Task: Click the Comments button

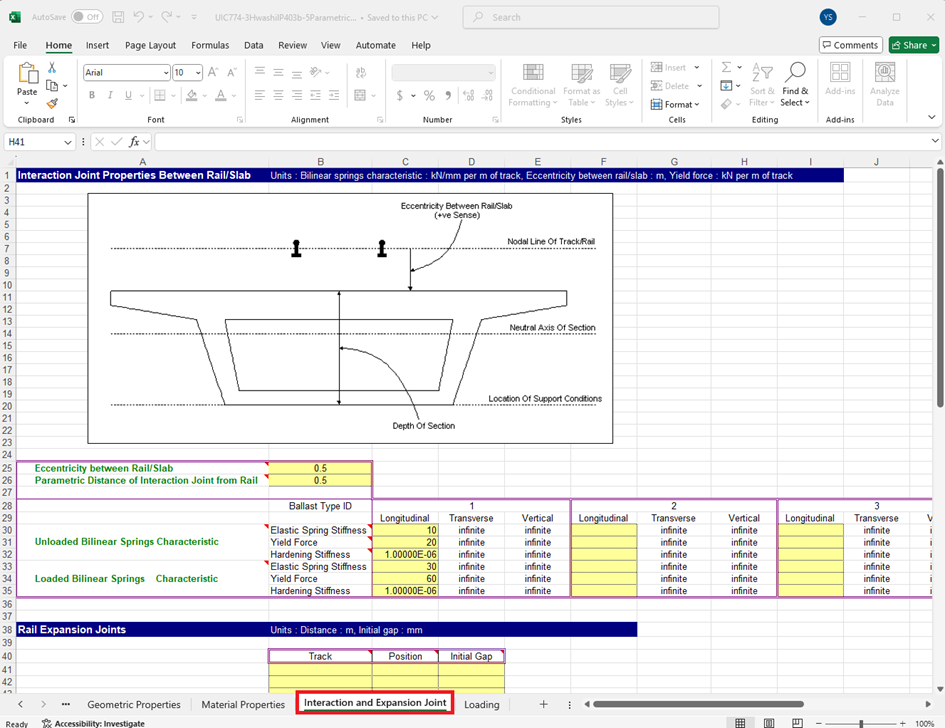Action: click(x=850, y=45)
